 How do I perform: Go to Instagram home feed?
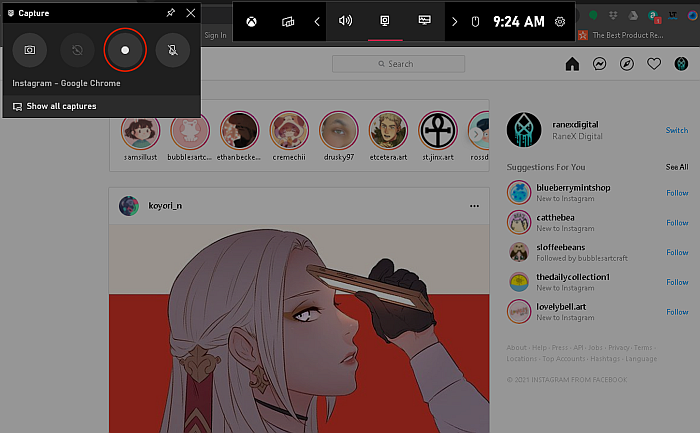coord(572,64)
